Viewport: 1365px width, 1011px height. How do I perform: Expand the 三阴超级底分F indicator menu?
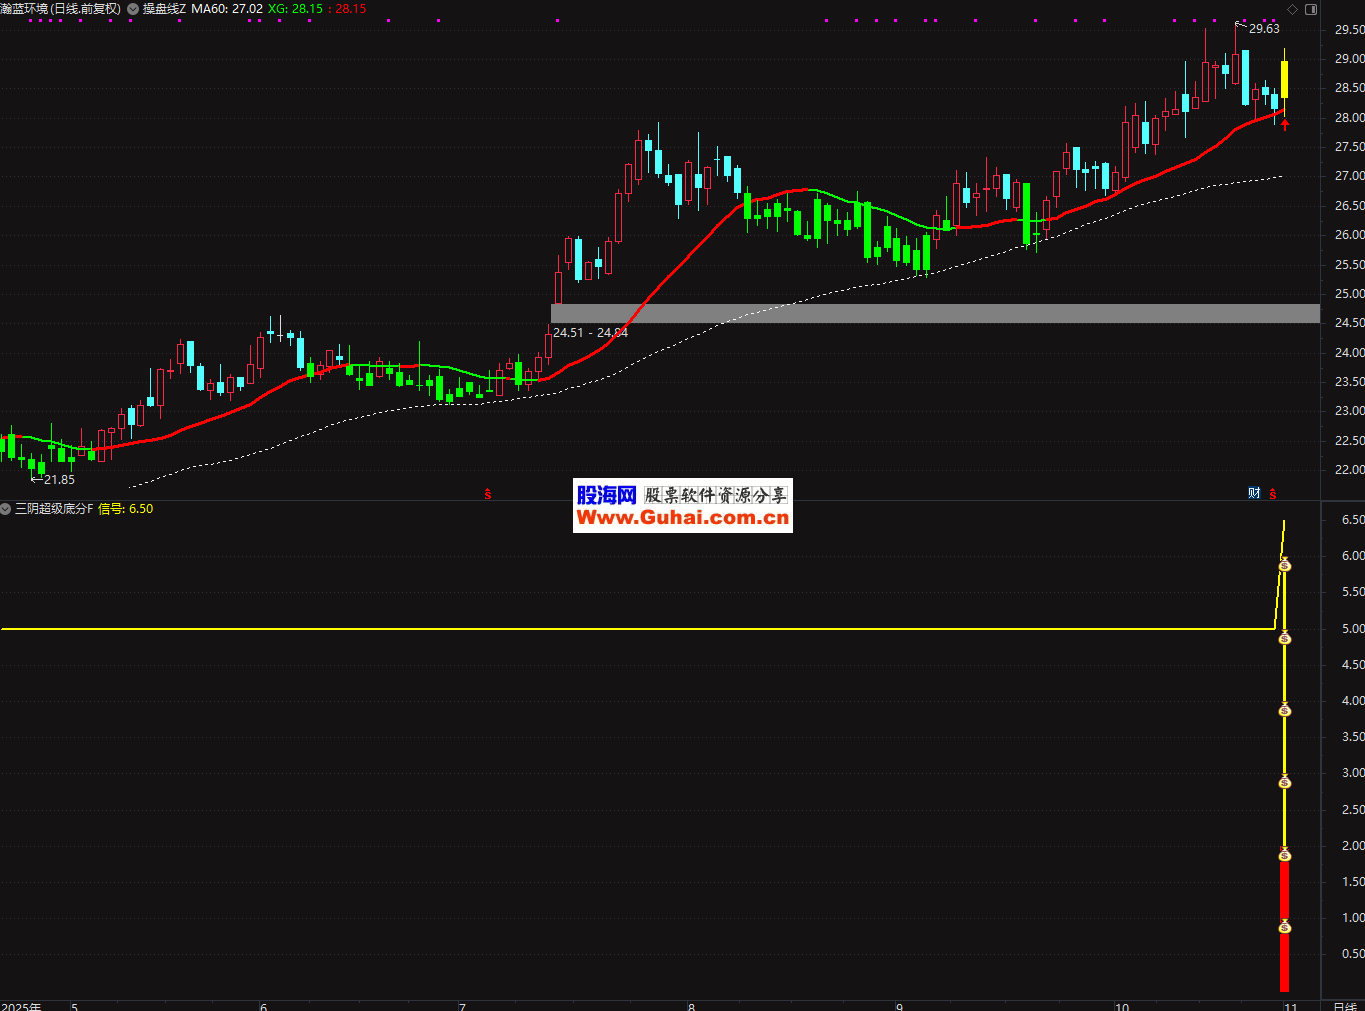coord(6,509)
